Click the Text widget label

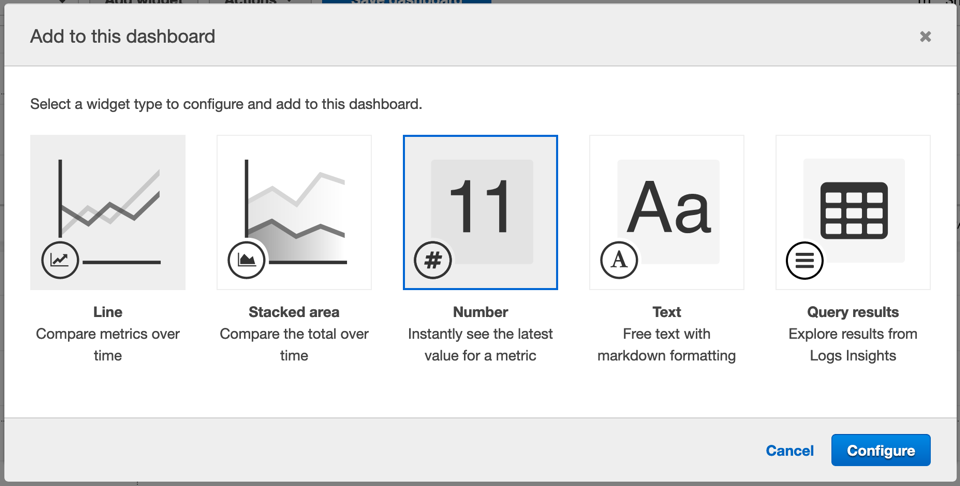coord(667,312)
